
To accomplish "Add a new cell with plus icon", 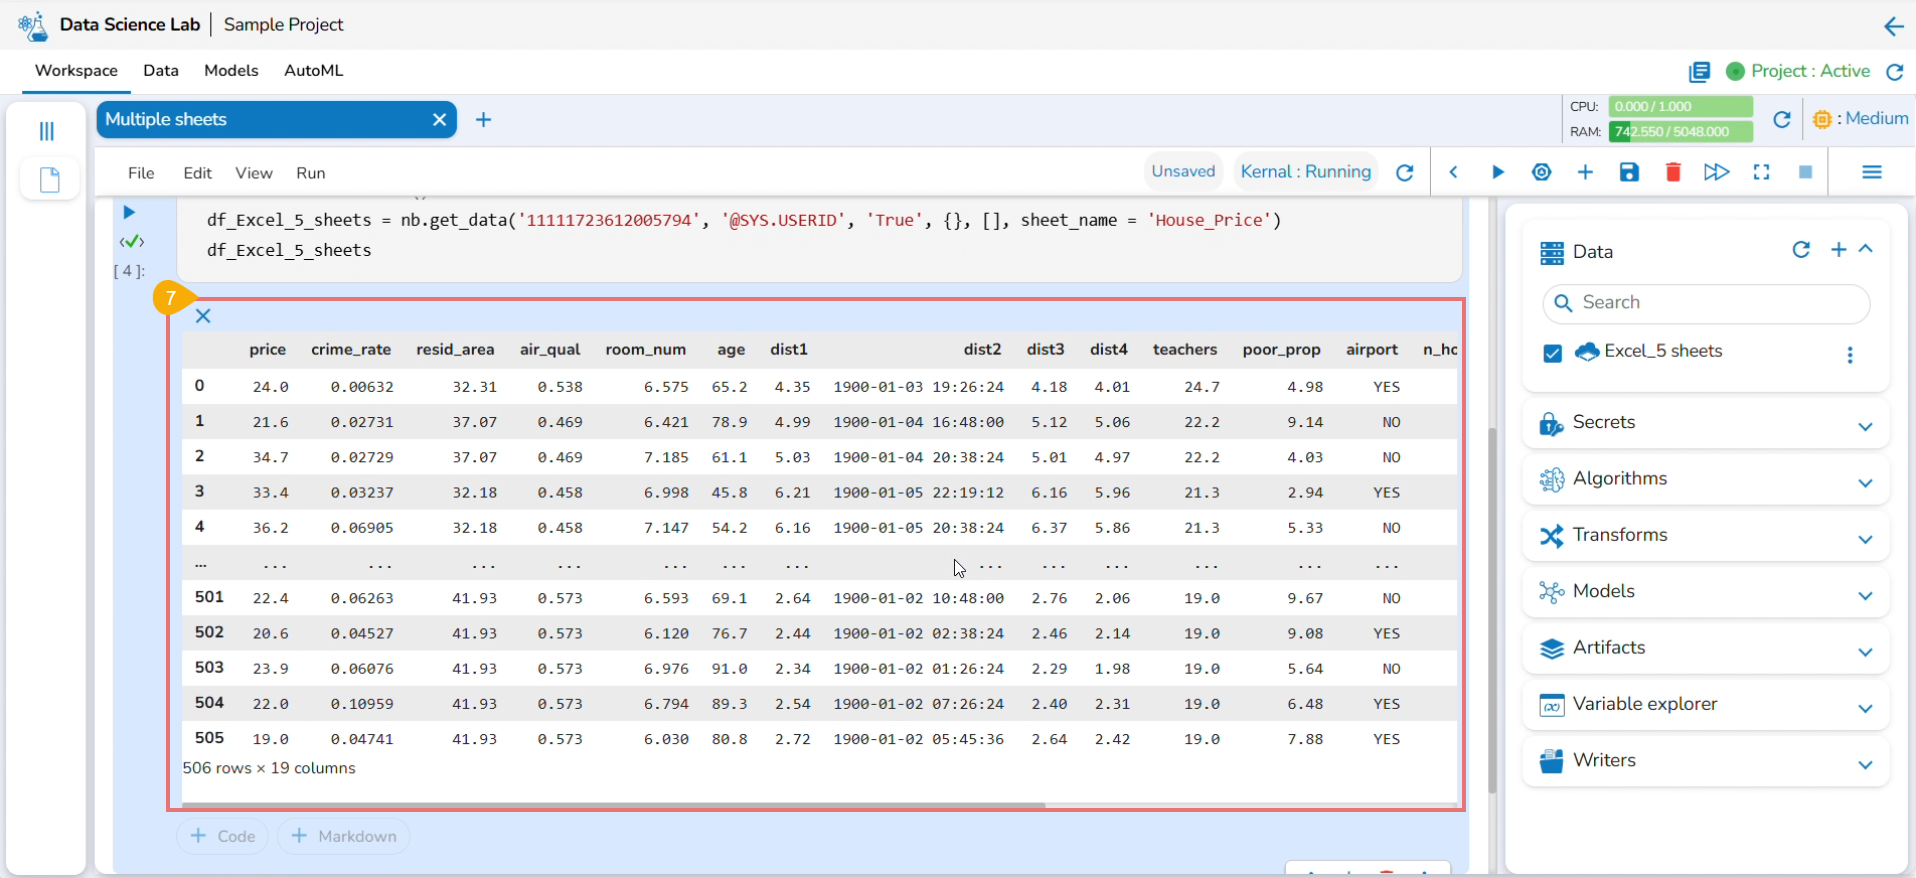I will [x=1585, y=172].
